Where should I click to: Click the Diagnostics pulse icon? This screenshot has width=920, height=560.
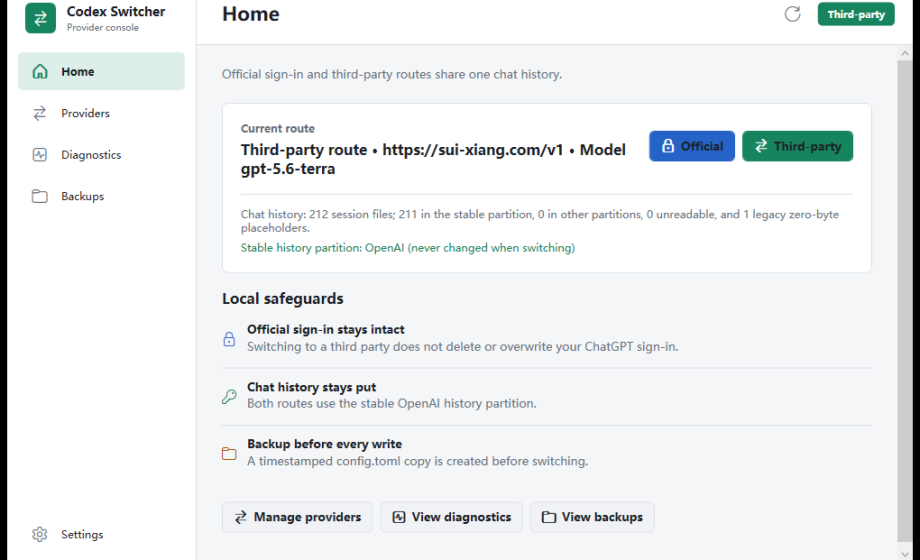(x=39, y=155)
